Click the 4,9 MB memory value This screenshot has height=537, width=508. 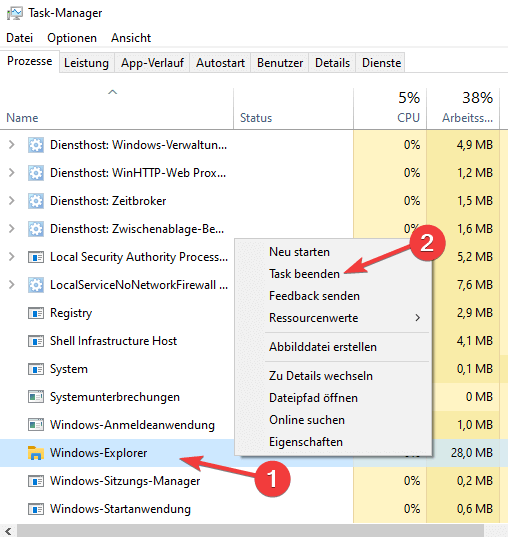pos(474,145)
